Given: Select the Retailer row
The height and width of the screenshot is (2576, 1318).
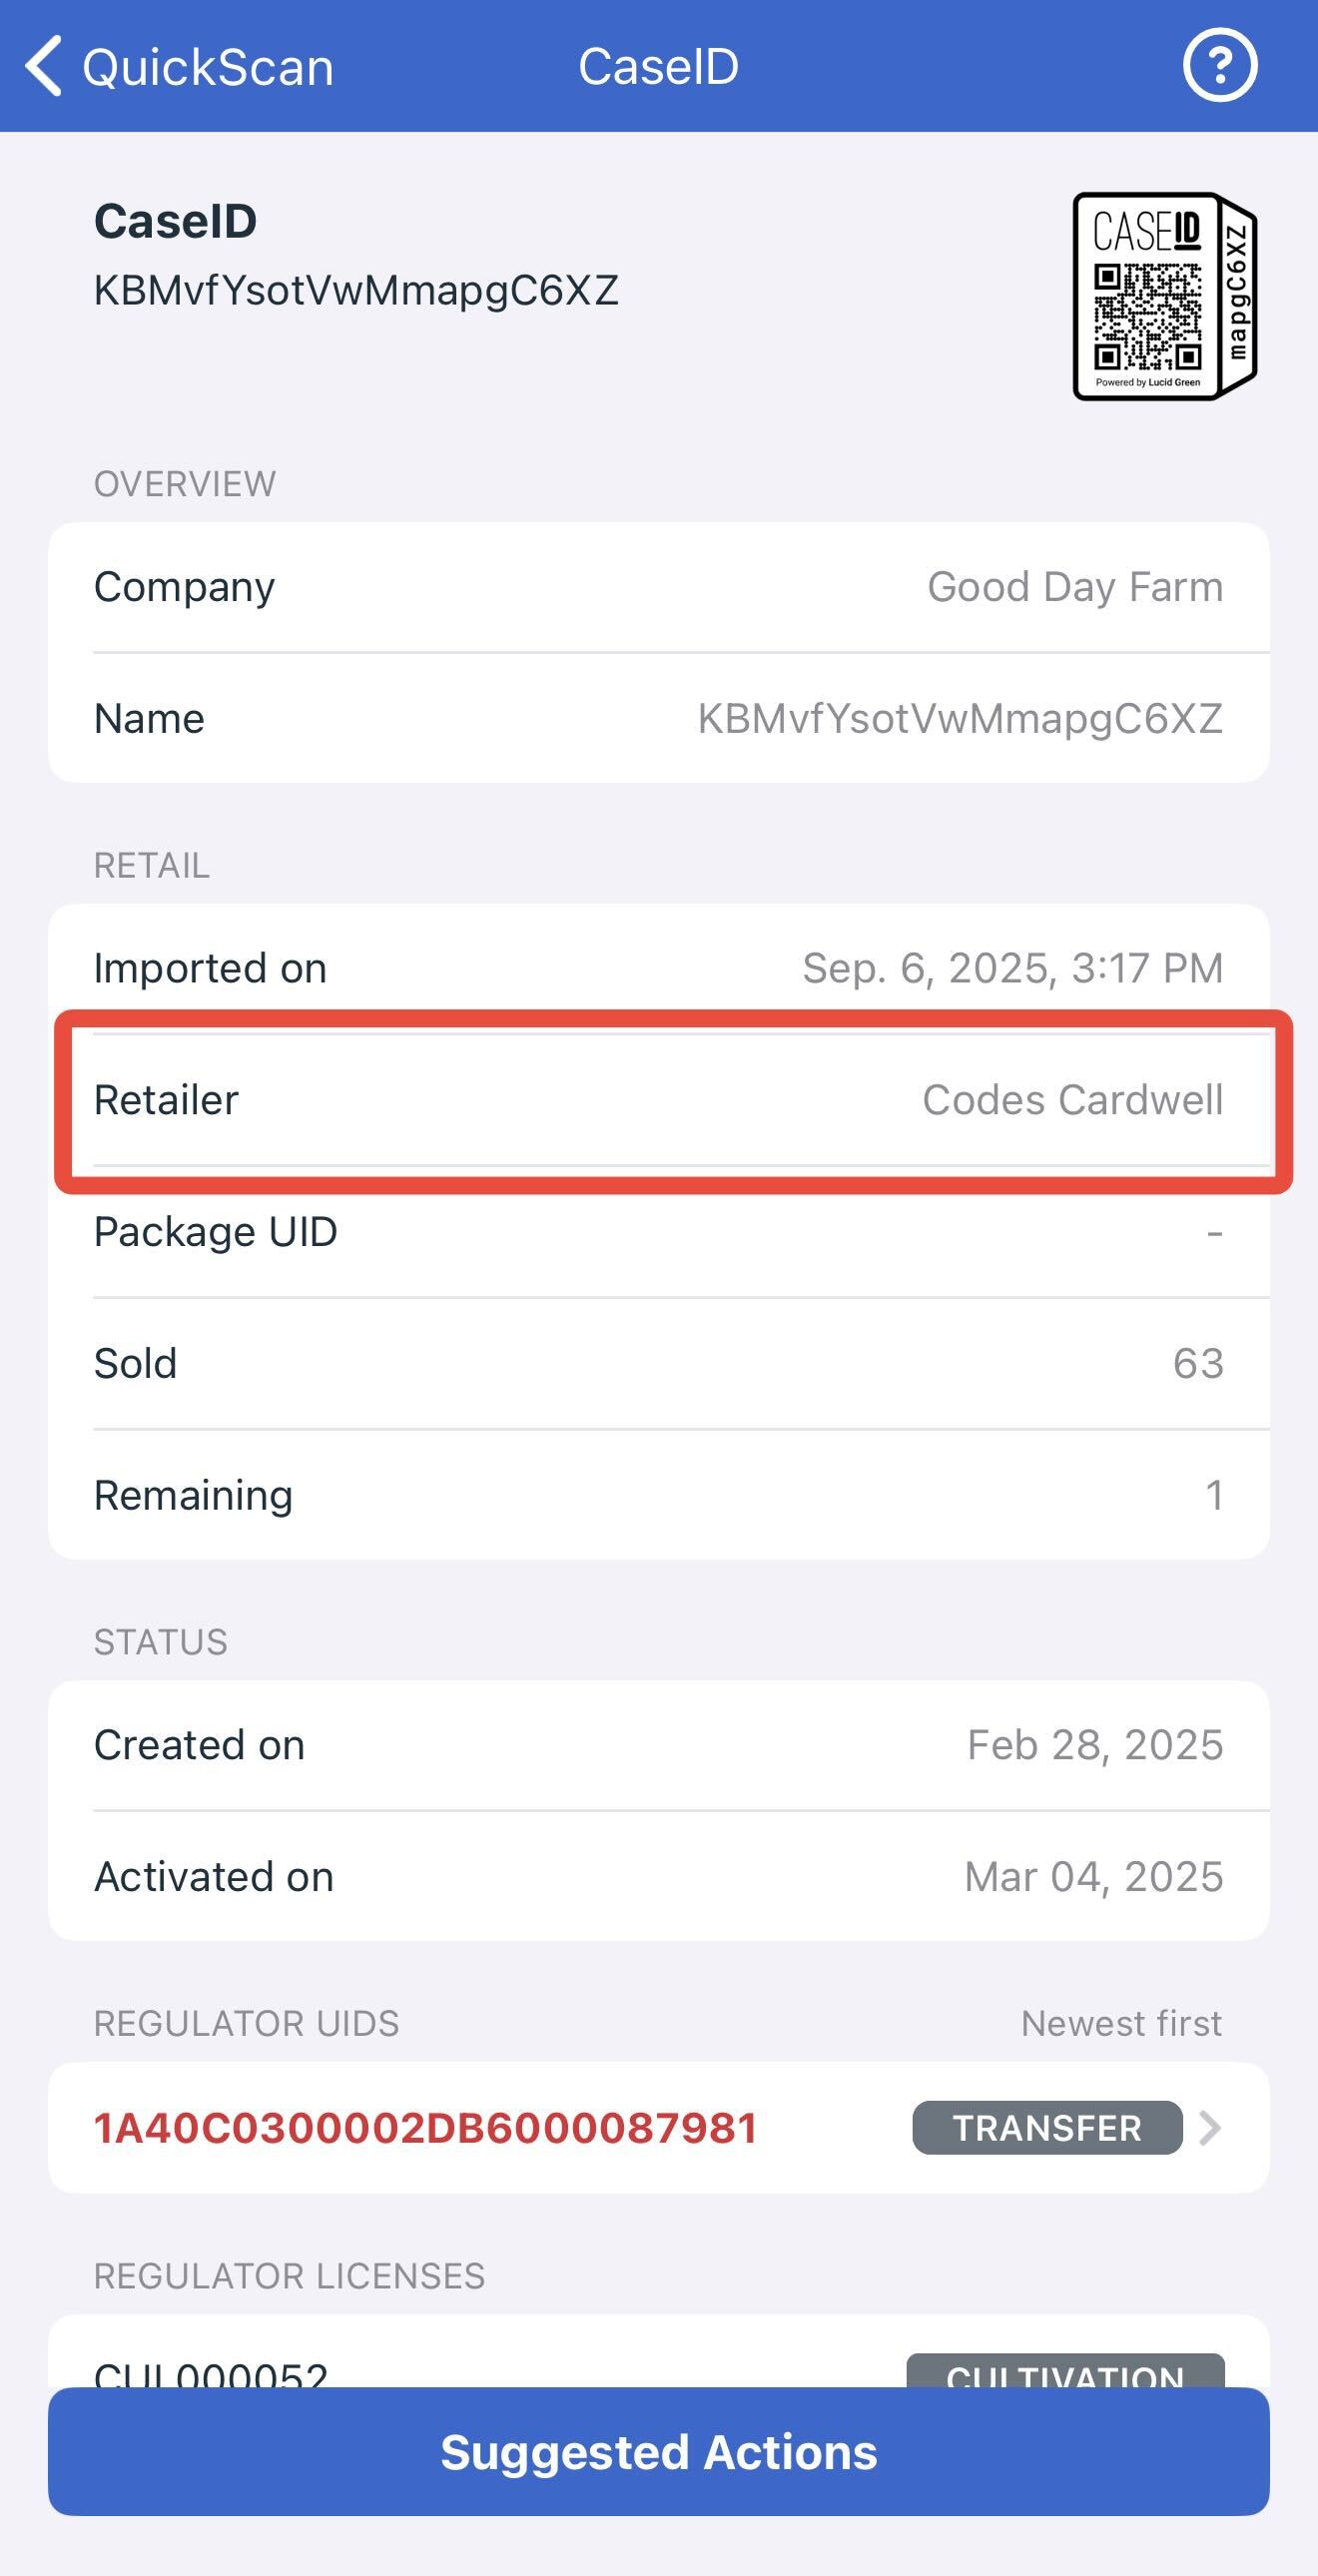Looking at the screenshot, I should (658, 1100).
